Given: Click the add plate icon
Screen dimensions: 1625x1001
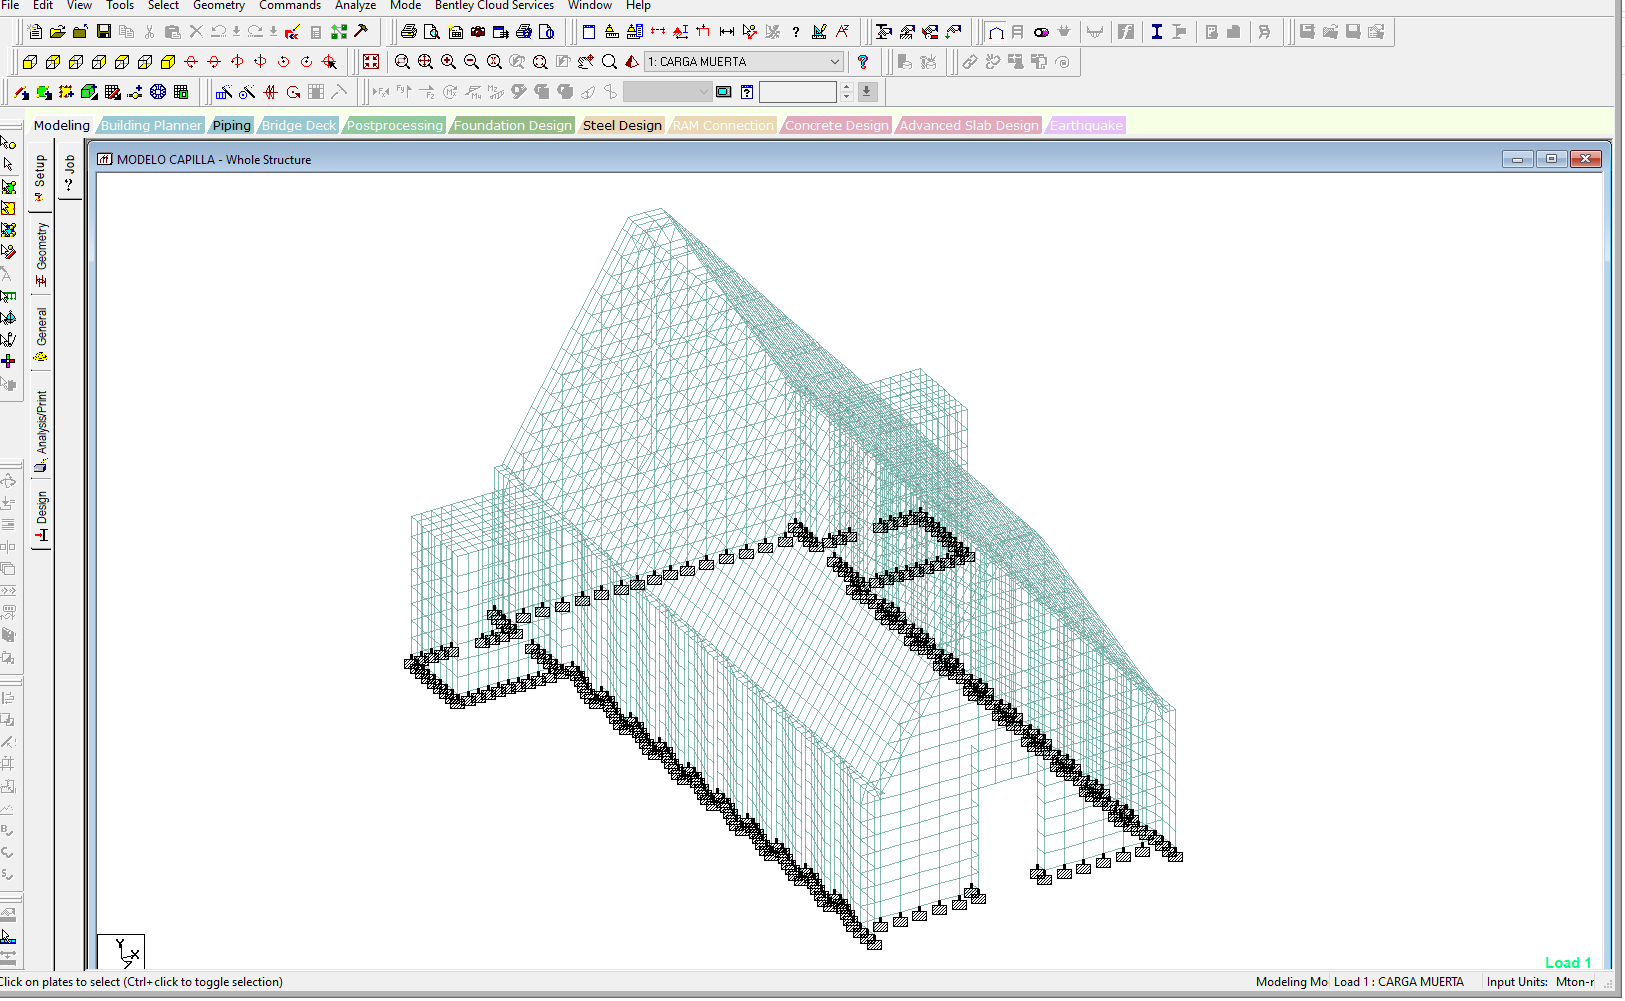Looking at the screenshot, I should 43,92.
